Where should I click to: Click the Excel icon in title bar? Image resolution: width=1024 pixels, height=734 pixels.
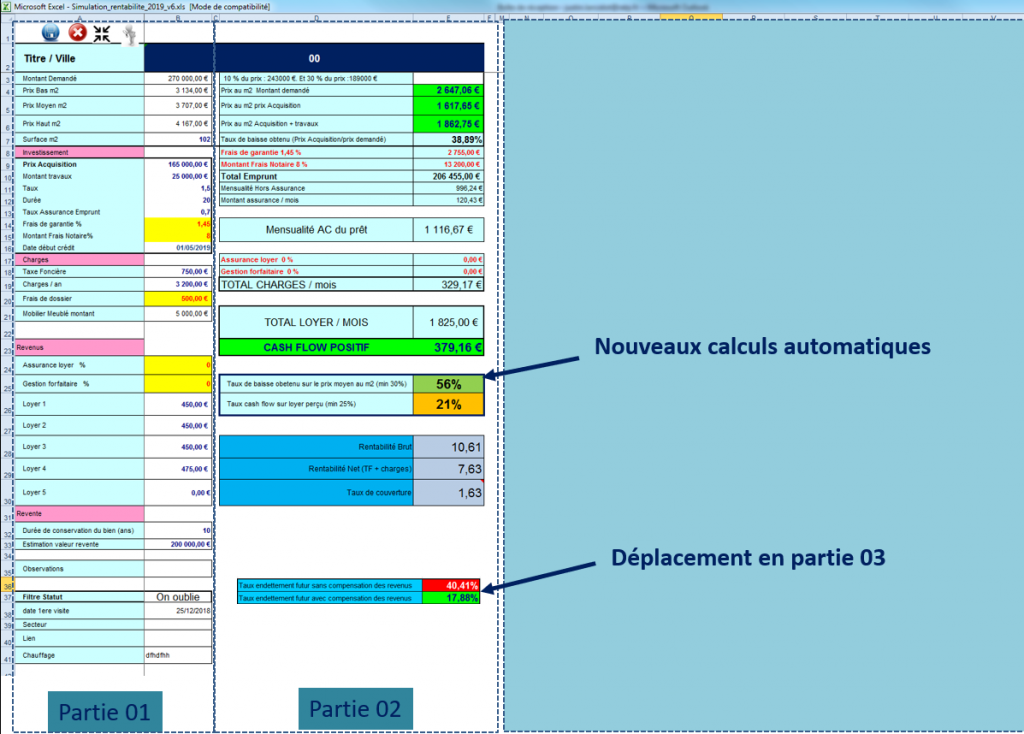coord(6,6)
